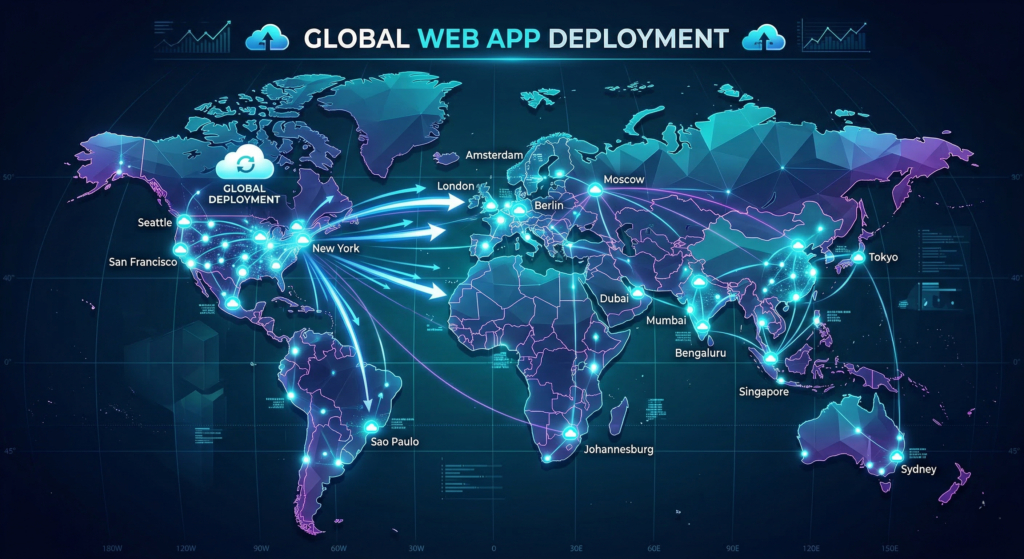1024x559 pixels.
Task: Select the Singapore city label
Action: (x=763, y=392)
